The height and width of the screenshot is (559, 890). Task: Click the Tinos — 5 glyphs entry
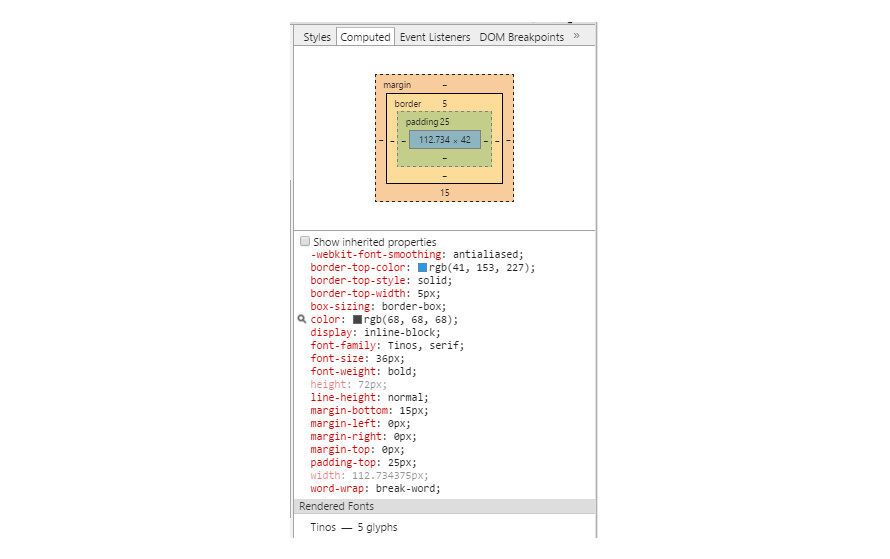click(354, 527)
